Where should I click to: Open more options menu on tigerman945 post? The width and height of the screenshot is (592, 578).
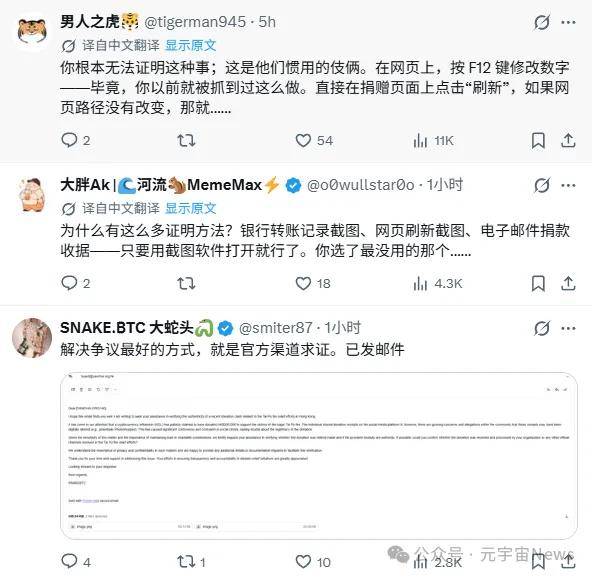(568, 22)
